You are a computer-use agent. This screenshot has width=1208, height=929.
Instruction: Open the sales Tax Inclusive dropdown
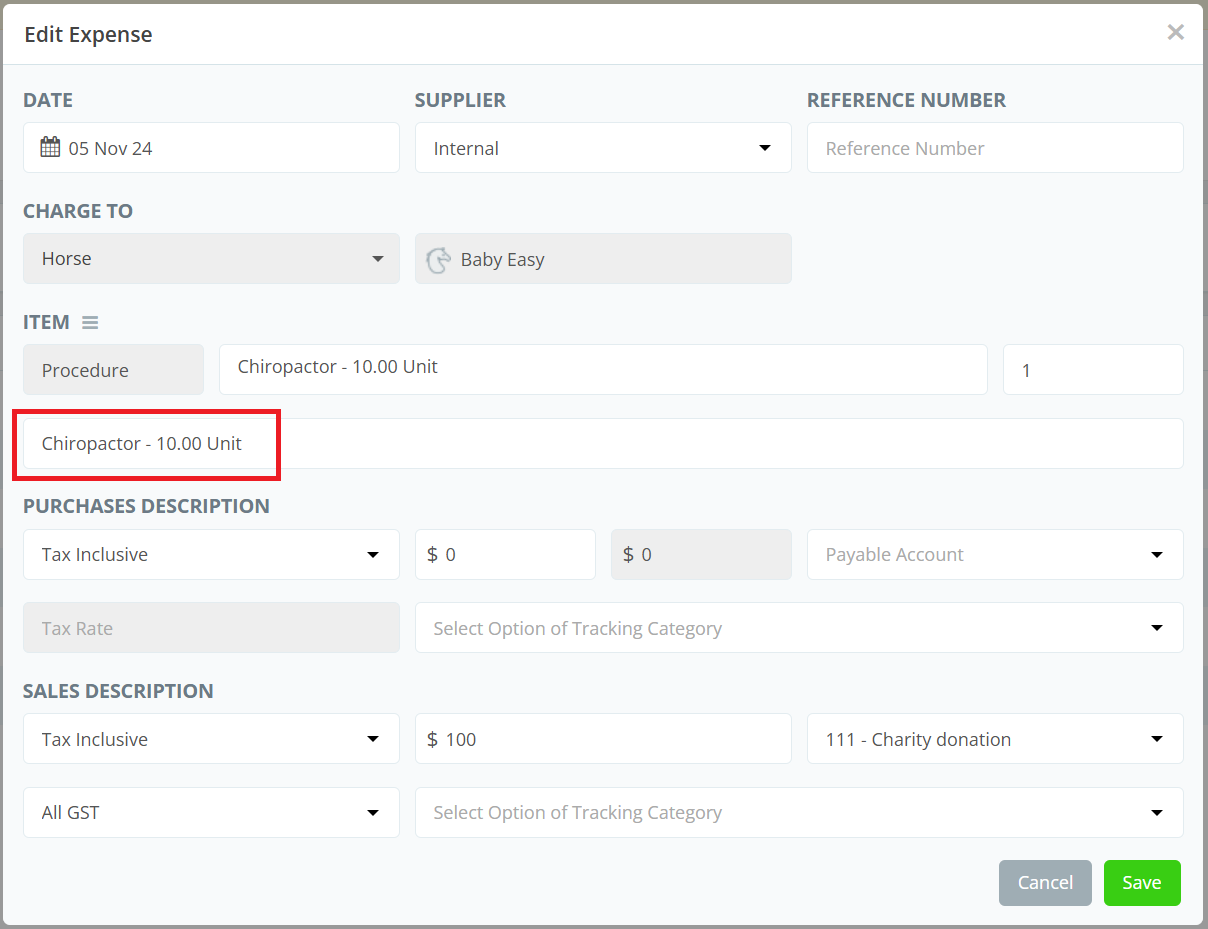tap(211, 739)
